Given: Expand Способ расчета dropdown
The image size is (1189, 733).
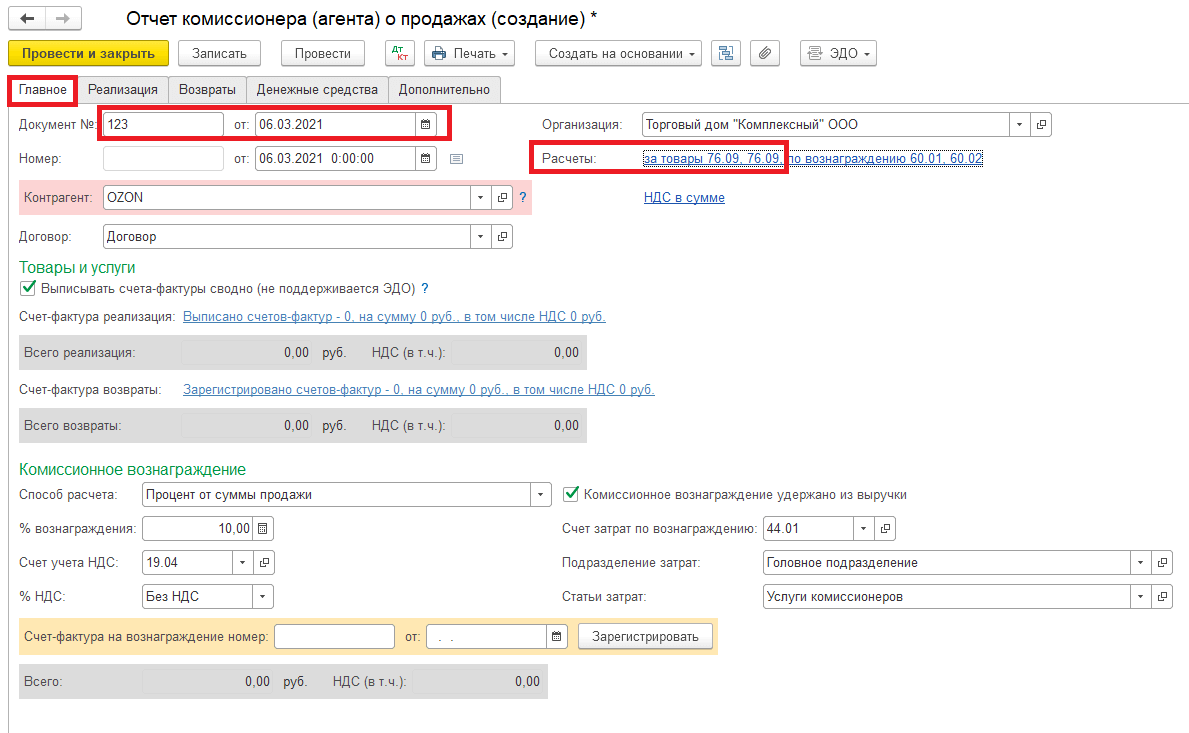Looking at the screenshot, I should (540, 494).
